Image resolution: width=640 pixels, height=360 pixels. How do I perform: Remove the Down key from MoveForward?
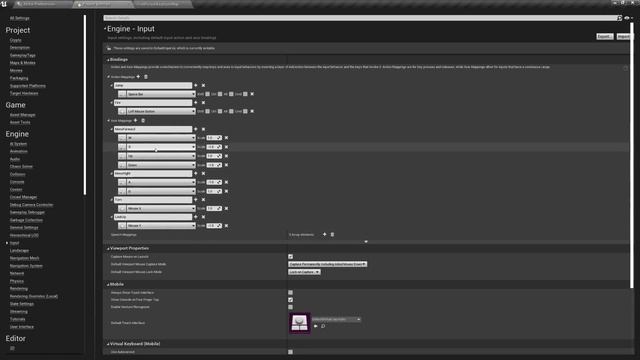[x=226, y=165]
